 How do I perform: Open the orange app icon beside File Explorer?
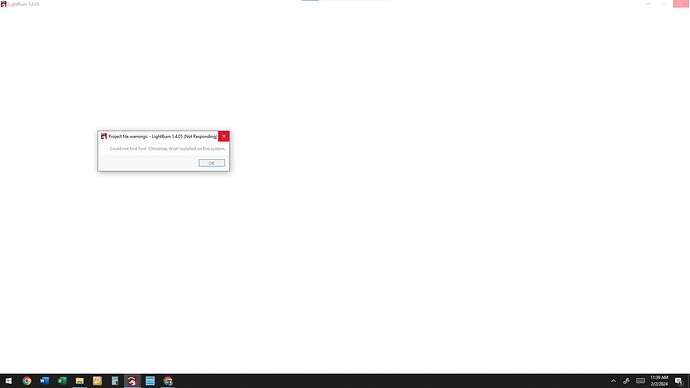pos(97,381)
